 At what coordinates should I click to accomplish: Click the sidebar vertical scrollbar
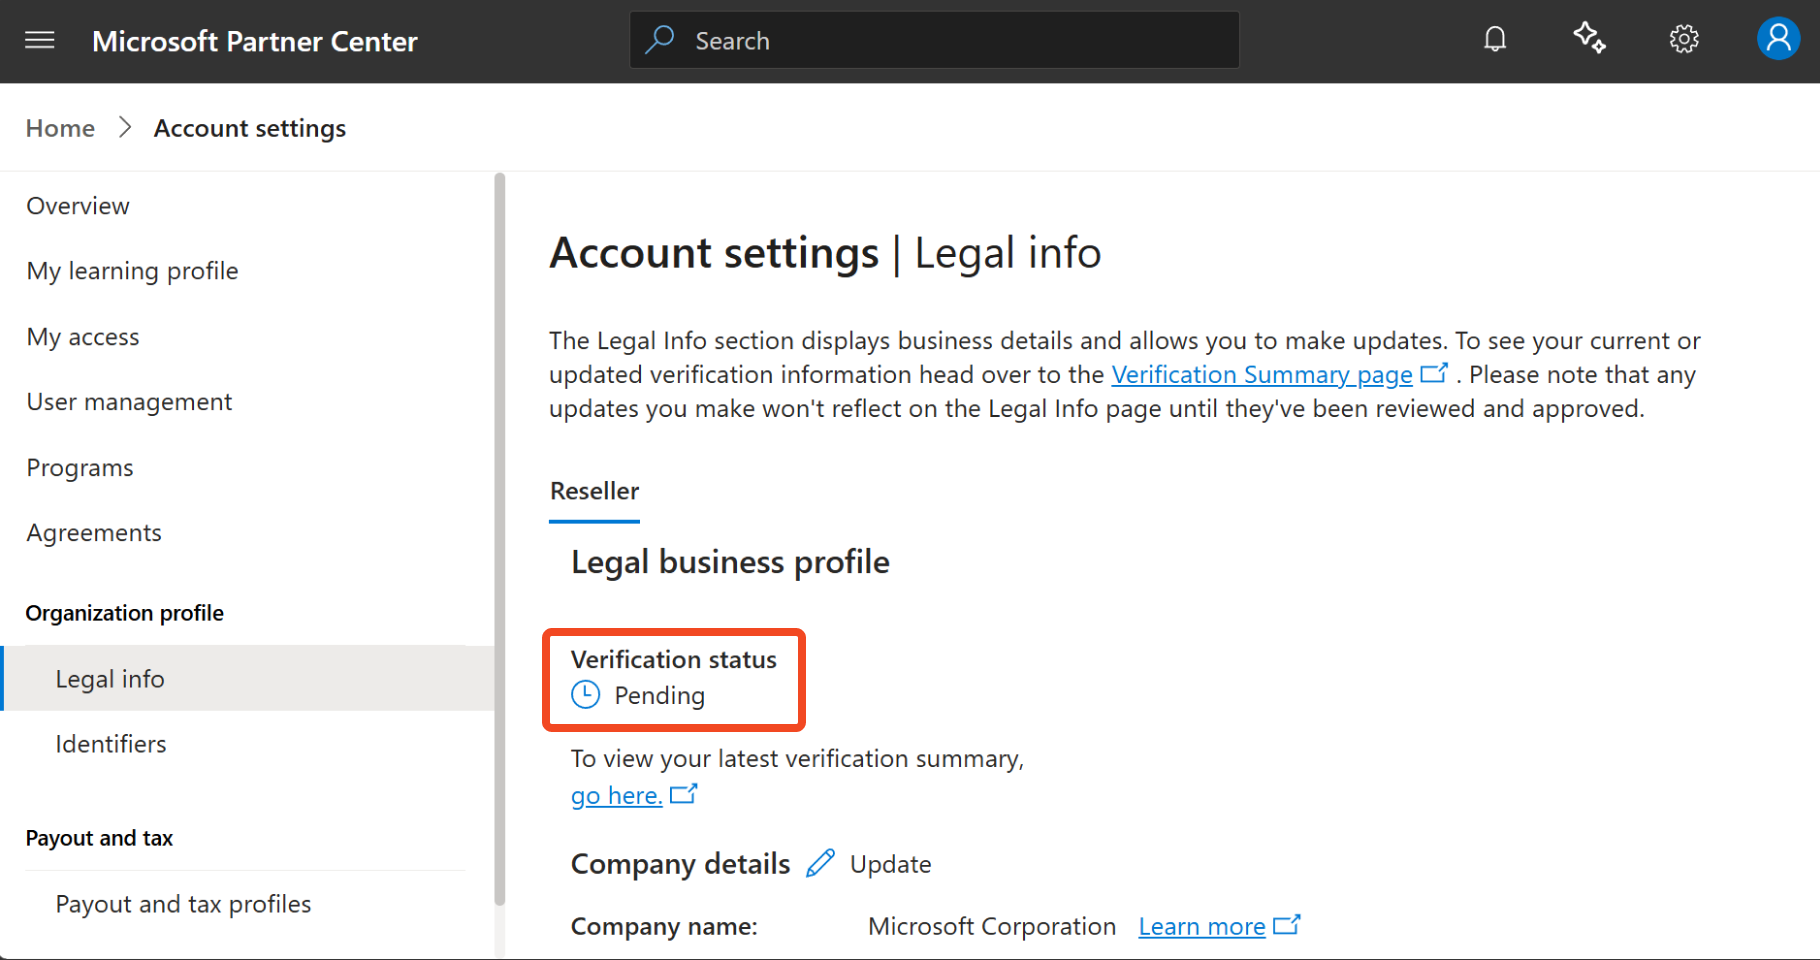[500, 540]
